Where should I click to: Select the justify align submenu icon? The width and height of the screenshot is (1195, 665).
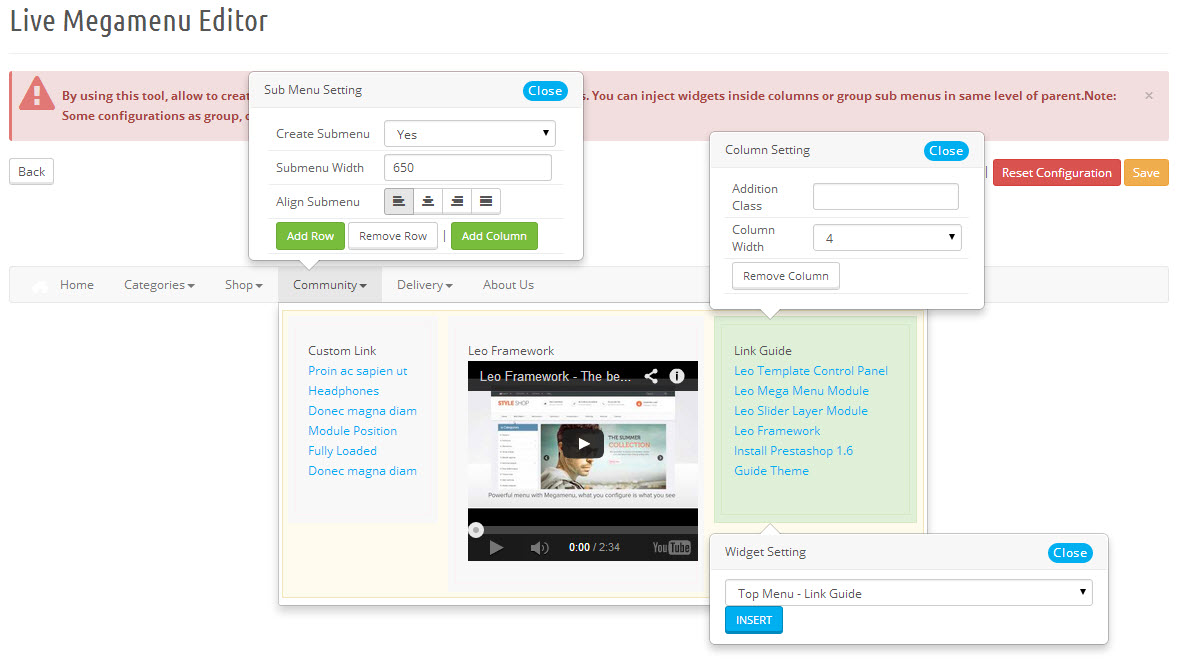486,202
